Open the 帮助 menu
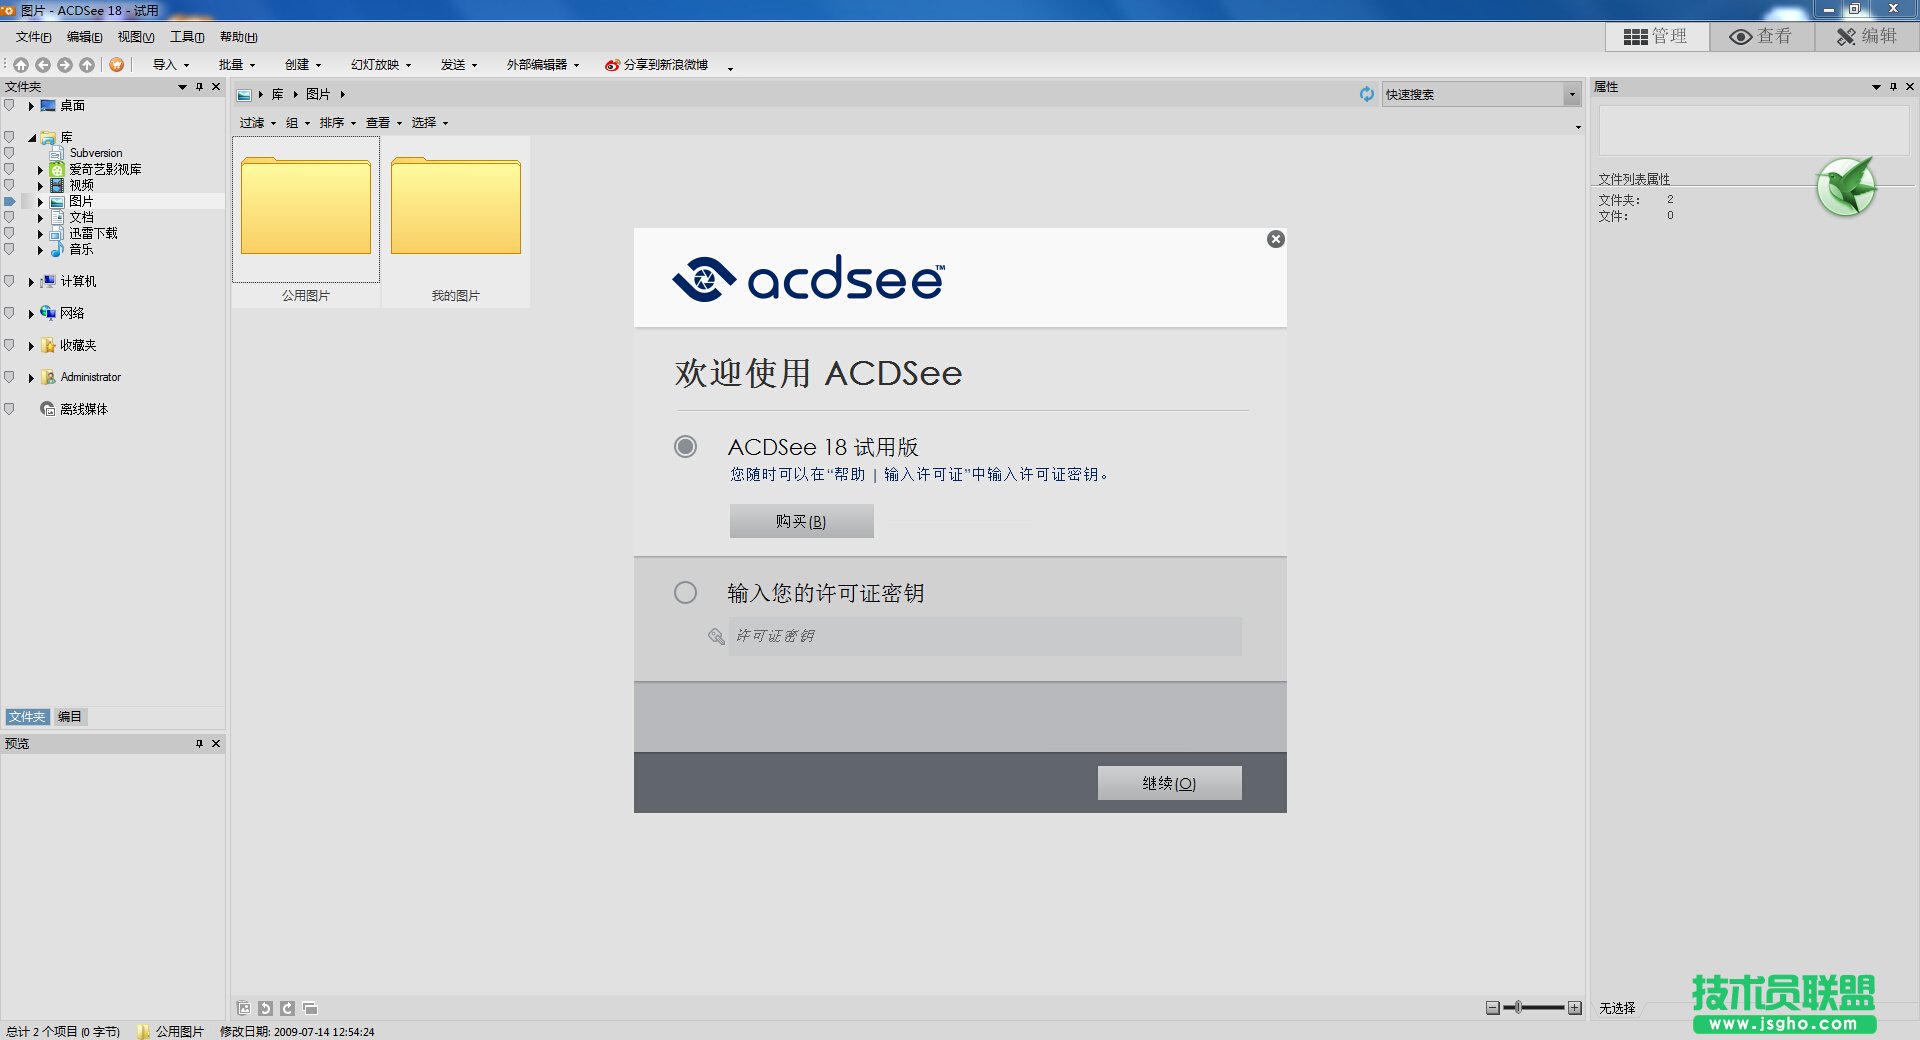 239,37
